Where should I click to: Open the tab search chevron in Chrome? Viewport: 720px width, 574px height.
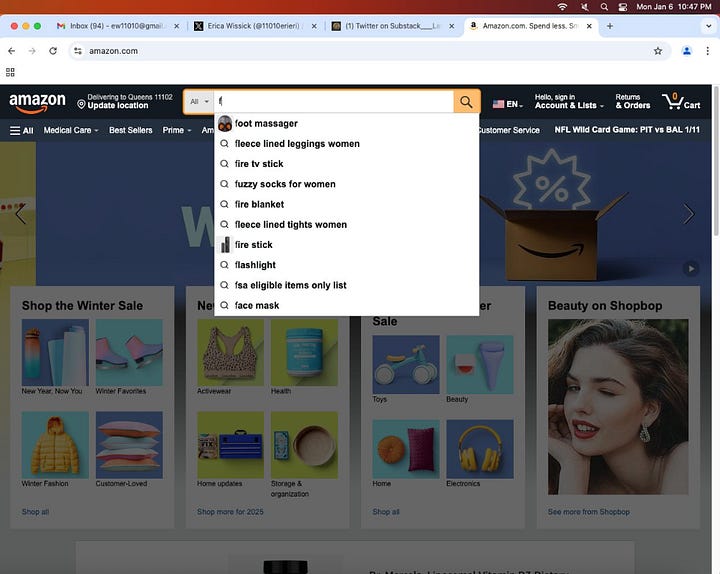709,26
